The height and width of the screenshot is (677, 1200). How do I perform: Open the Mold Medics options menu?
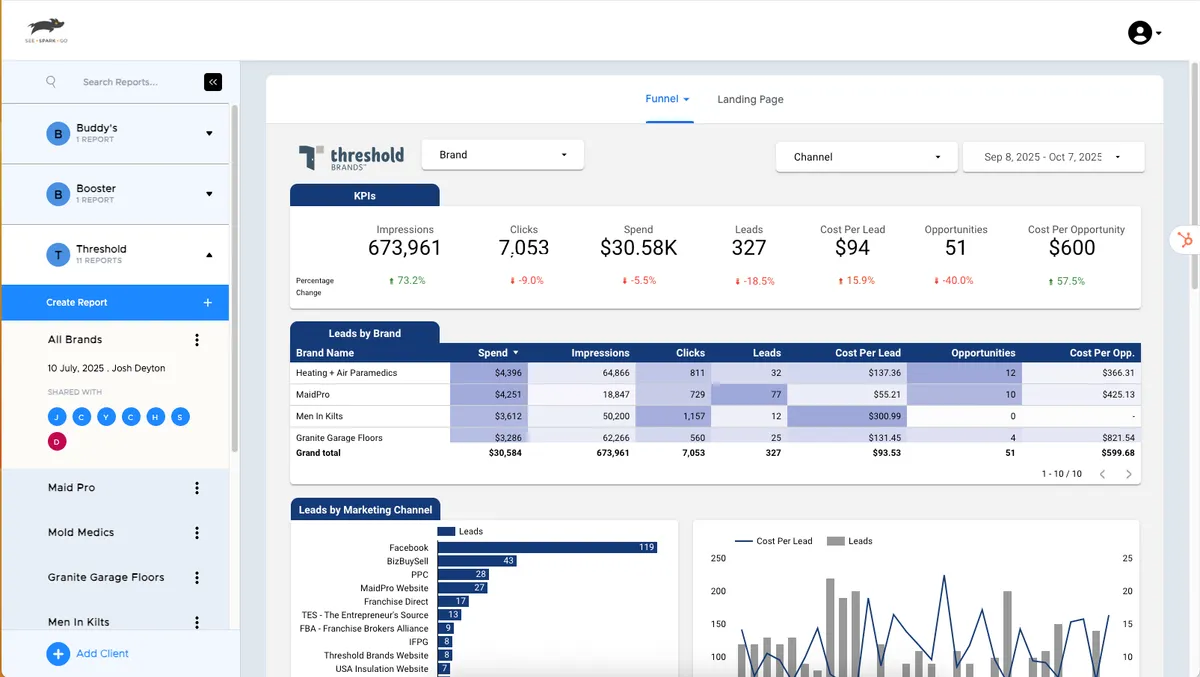click(x=197, y=532)
